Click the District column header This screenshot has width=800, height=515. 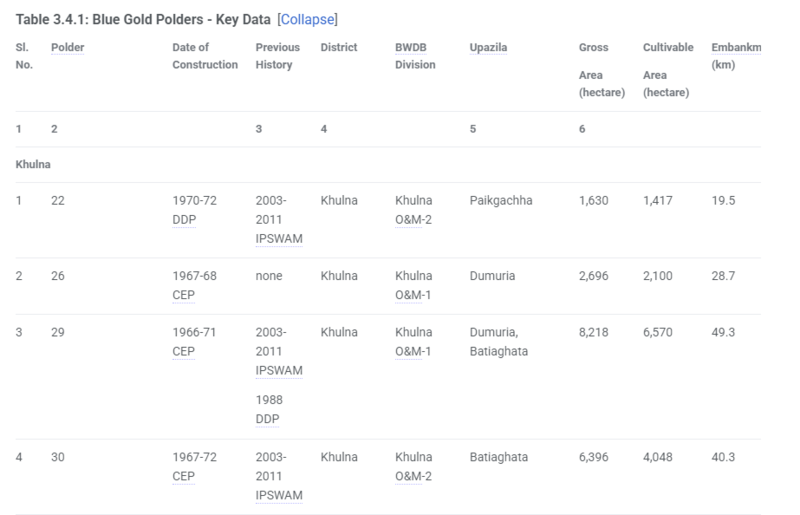point(339,47)
